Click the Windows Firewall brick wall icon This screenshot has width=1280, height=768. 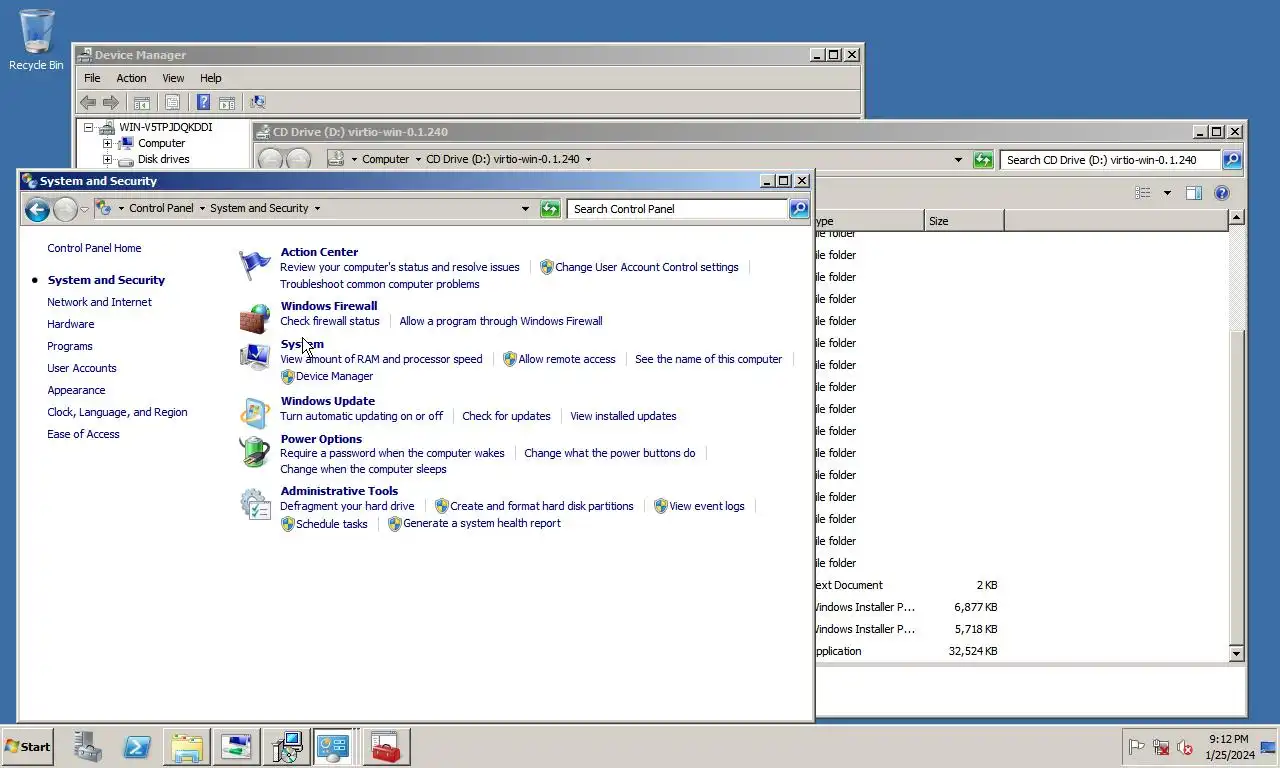(255, 318)
